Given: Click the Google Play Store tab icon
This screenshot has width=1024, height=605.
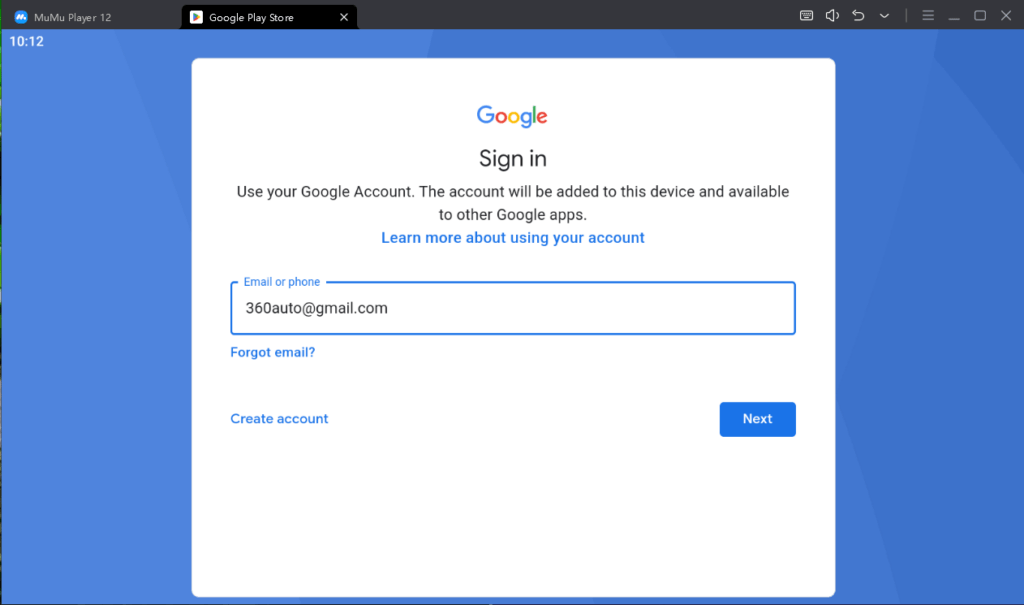Looking at the screenshot, I should pos(196,17).
